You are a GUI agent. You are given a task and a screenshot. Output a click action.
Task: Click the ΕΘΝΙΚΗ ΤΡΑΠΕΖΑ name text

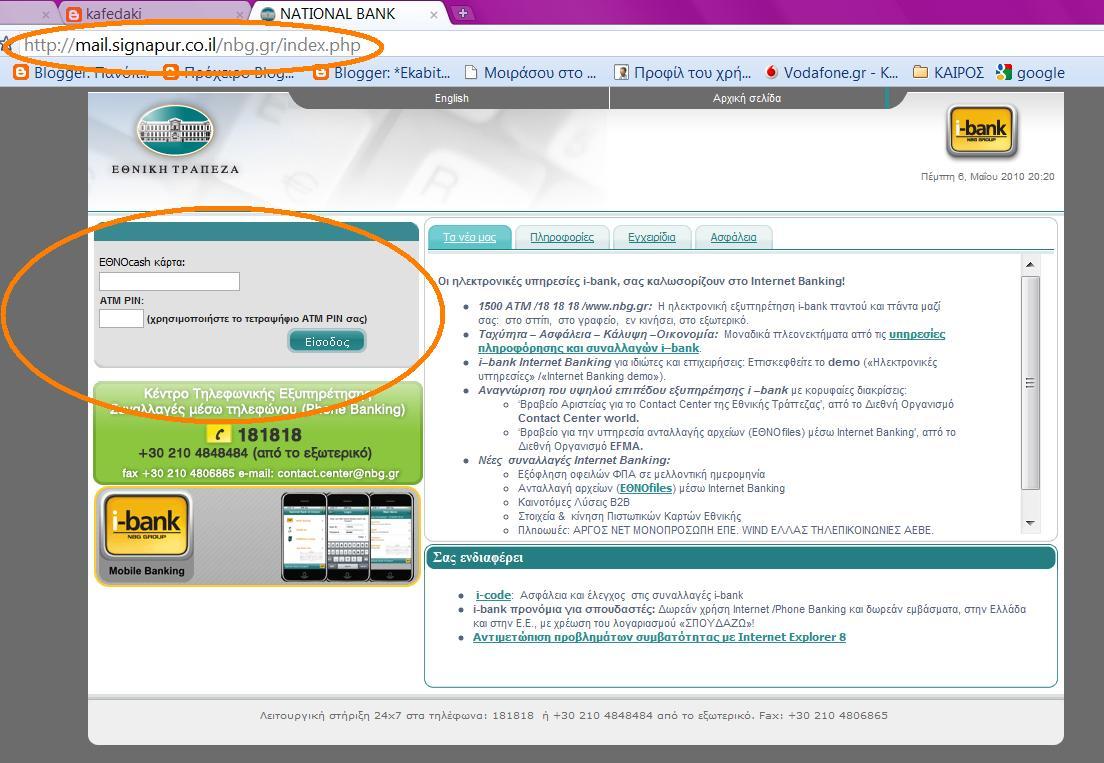175,169
